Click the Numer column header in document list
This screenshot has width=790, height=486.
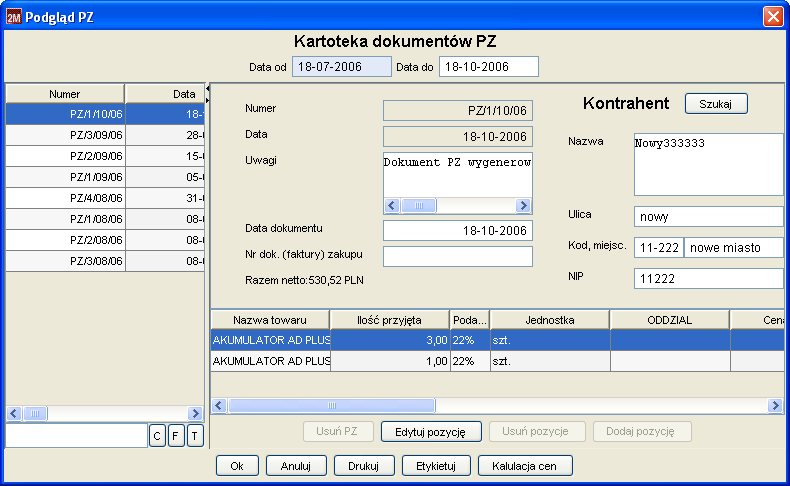[x=65, y=94]
